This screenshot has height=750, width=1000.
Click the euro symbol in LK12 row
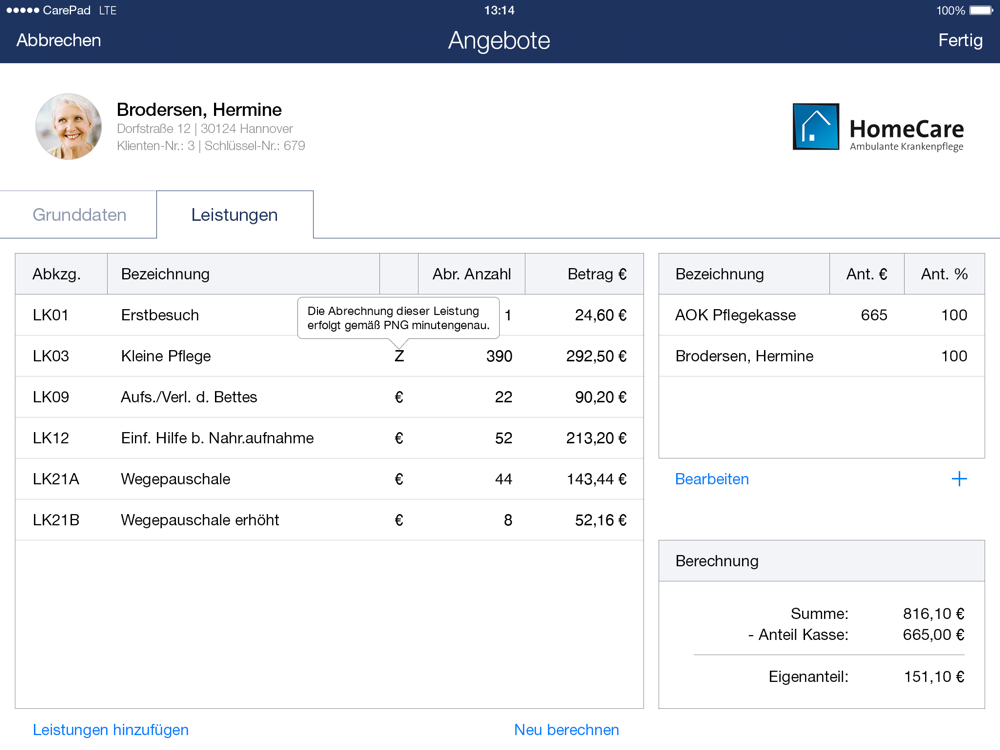click(399, 438)
